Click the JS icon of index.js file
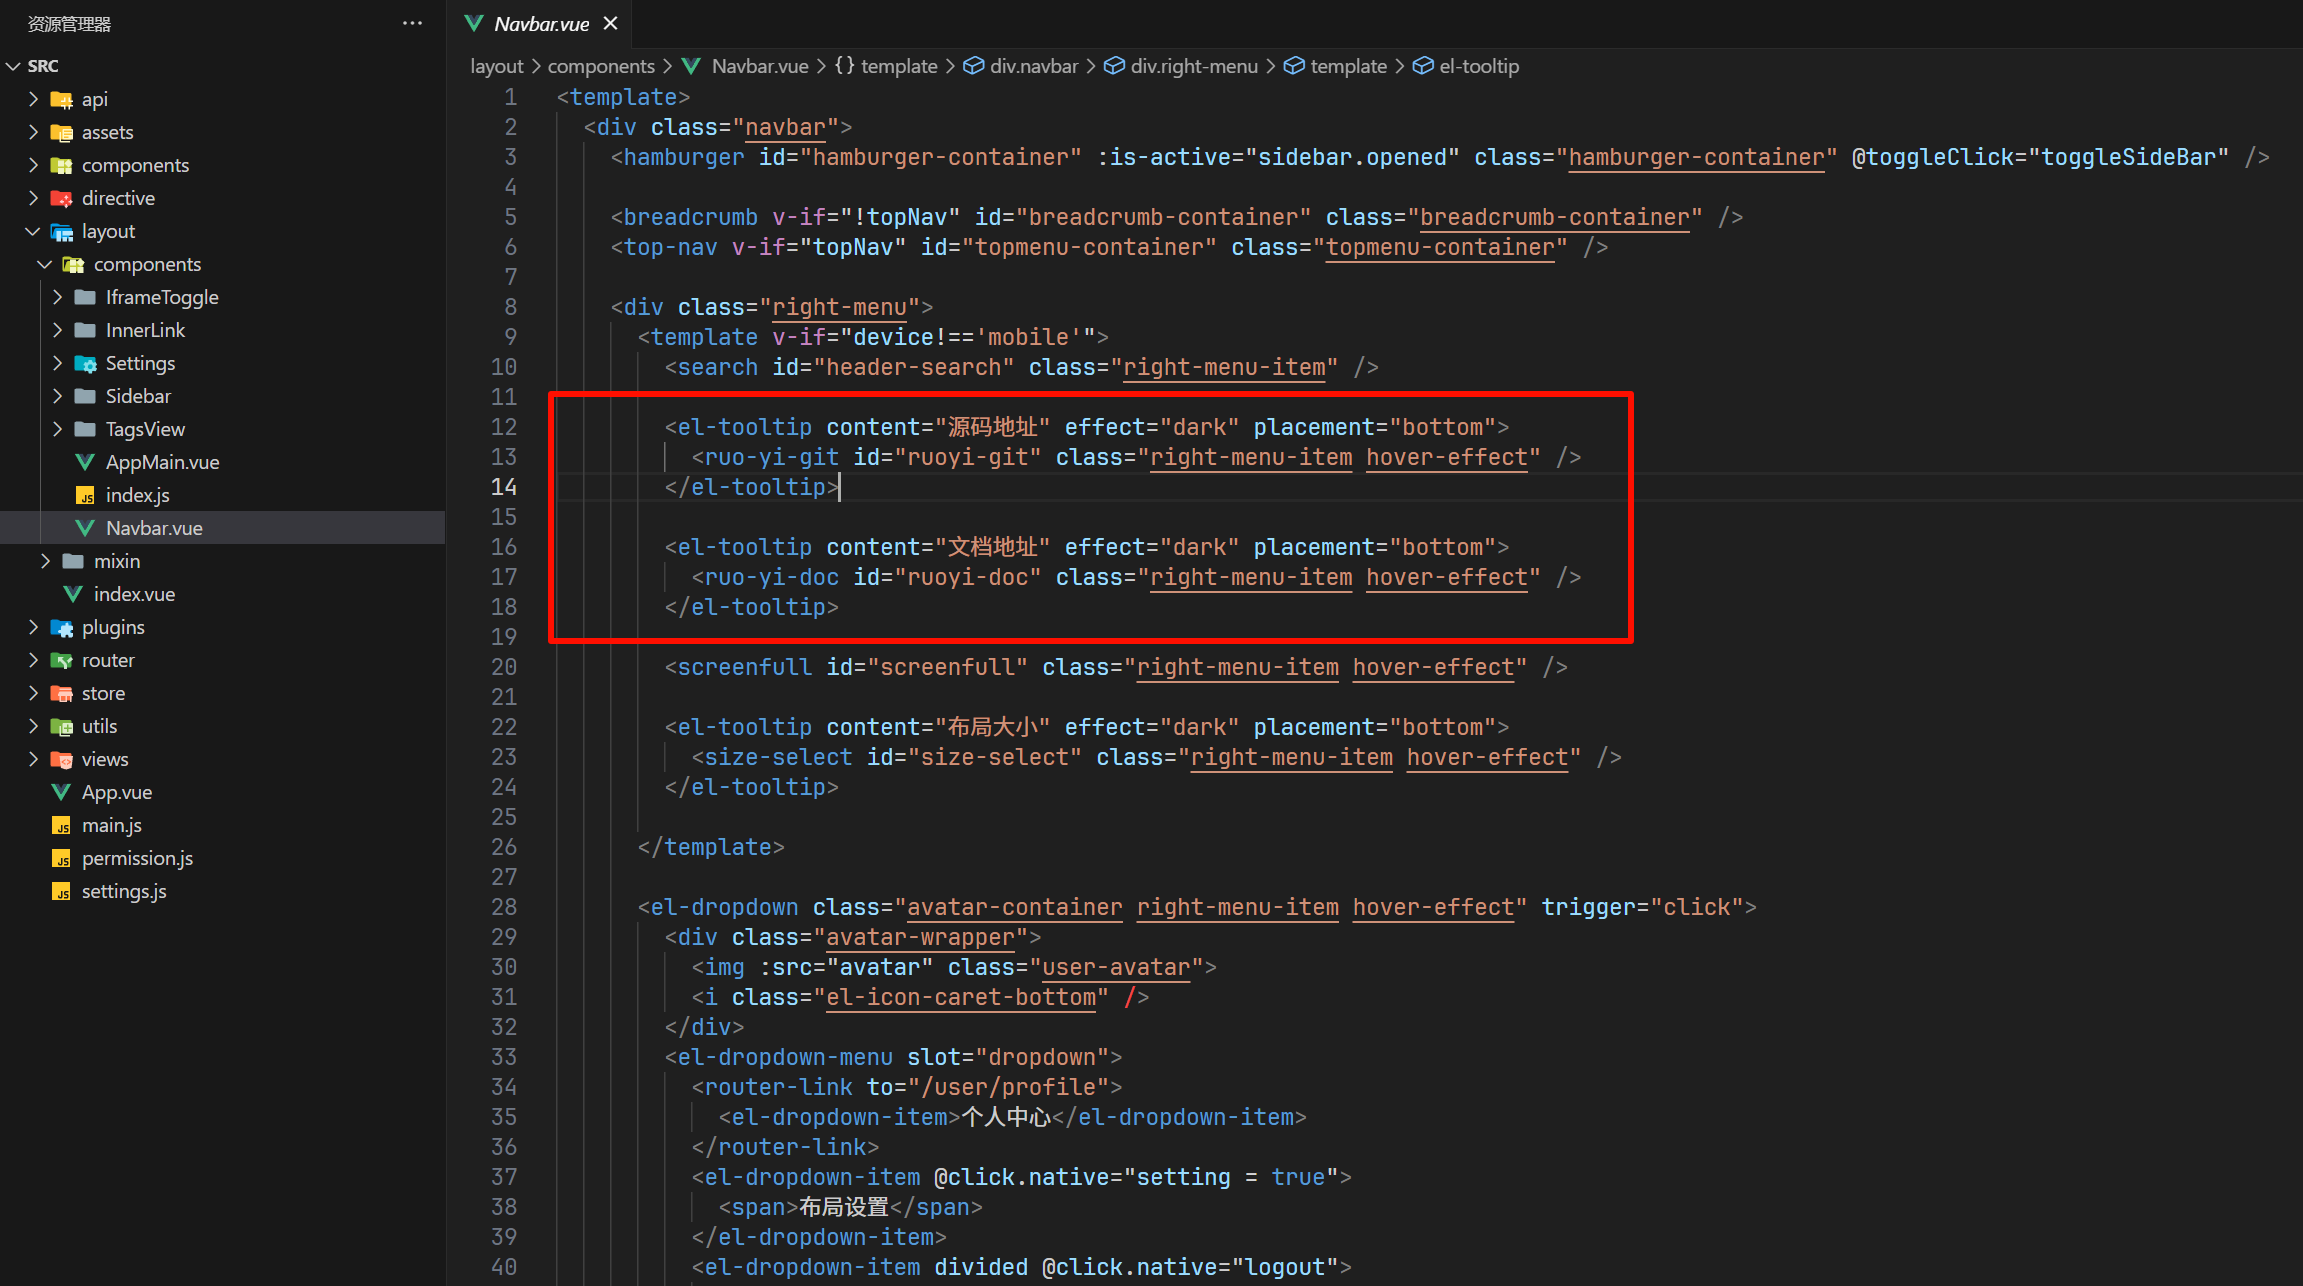The width and height of the screenshot is (2303, 1286). (x=86, y=495)
